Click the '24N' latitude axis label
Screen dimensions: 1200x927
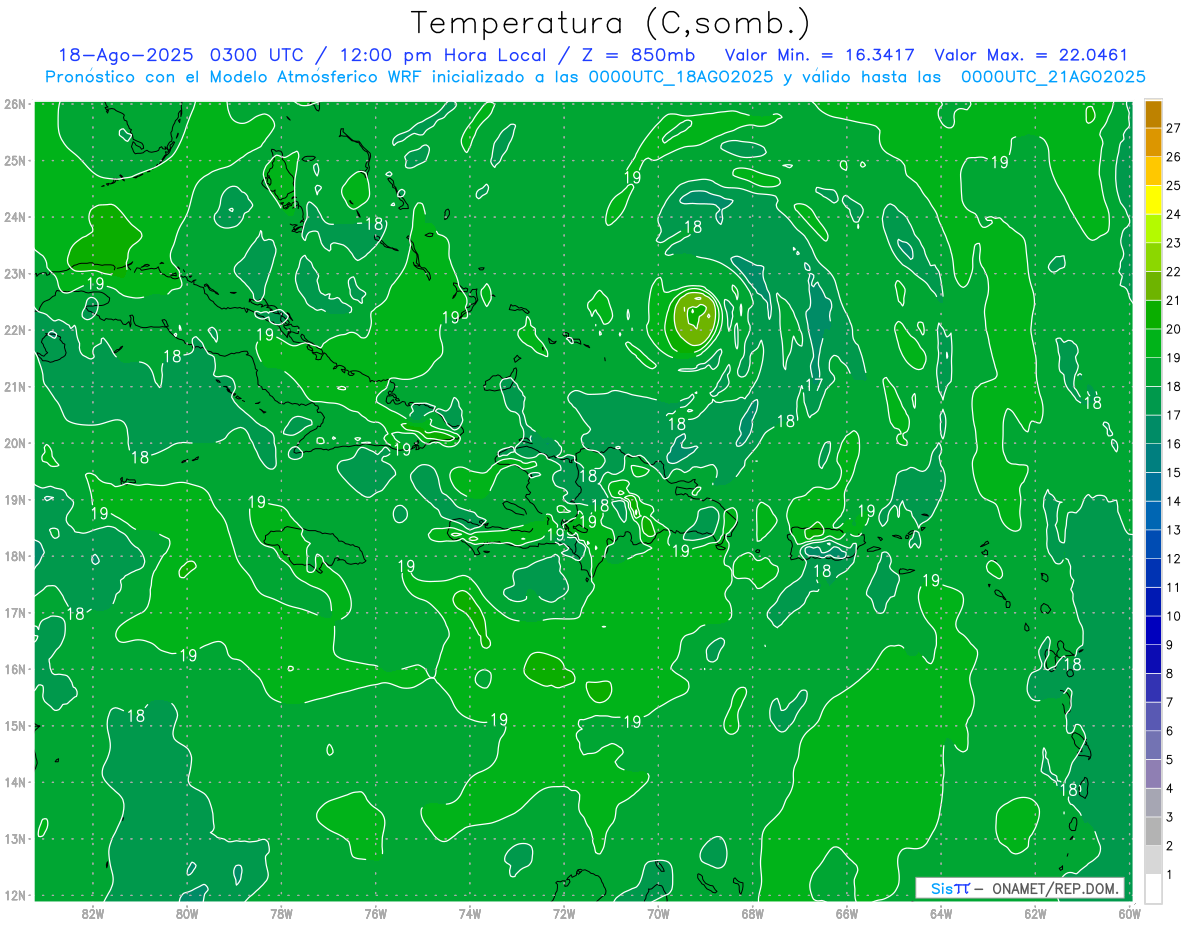(15, 217)
